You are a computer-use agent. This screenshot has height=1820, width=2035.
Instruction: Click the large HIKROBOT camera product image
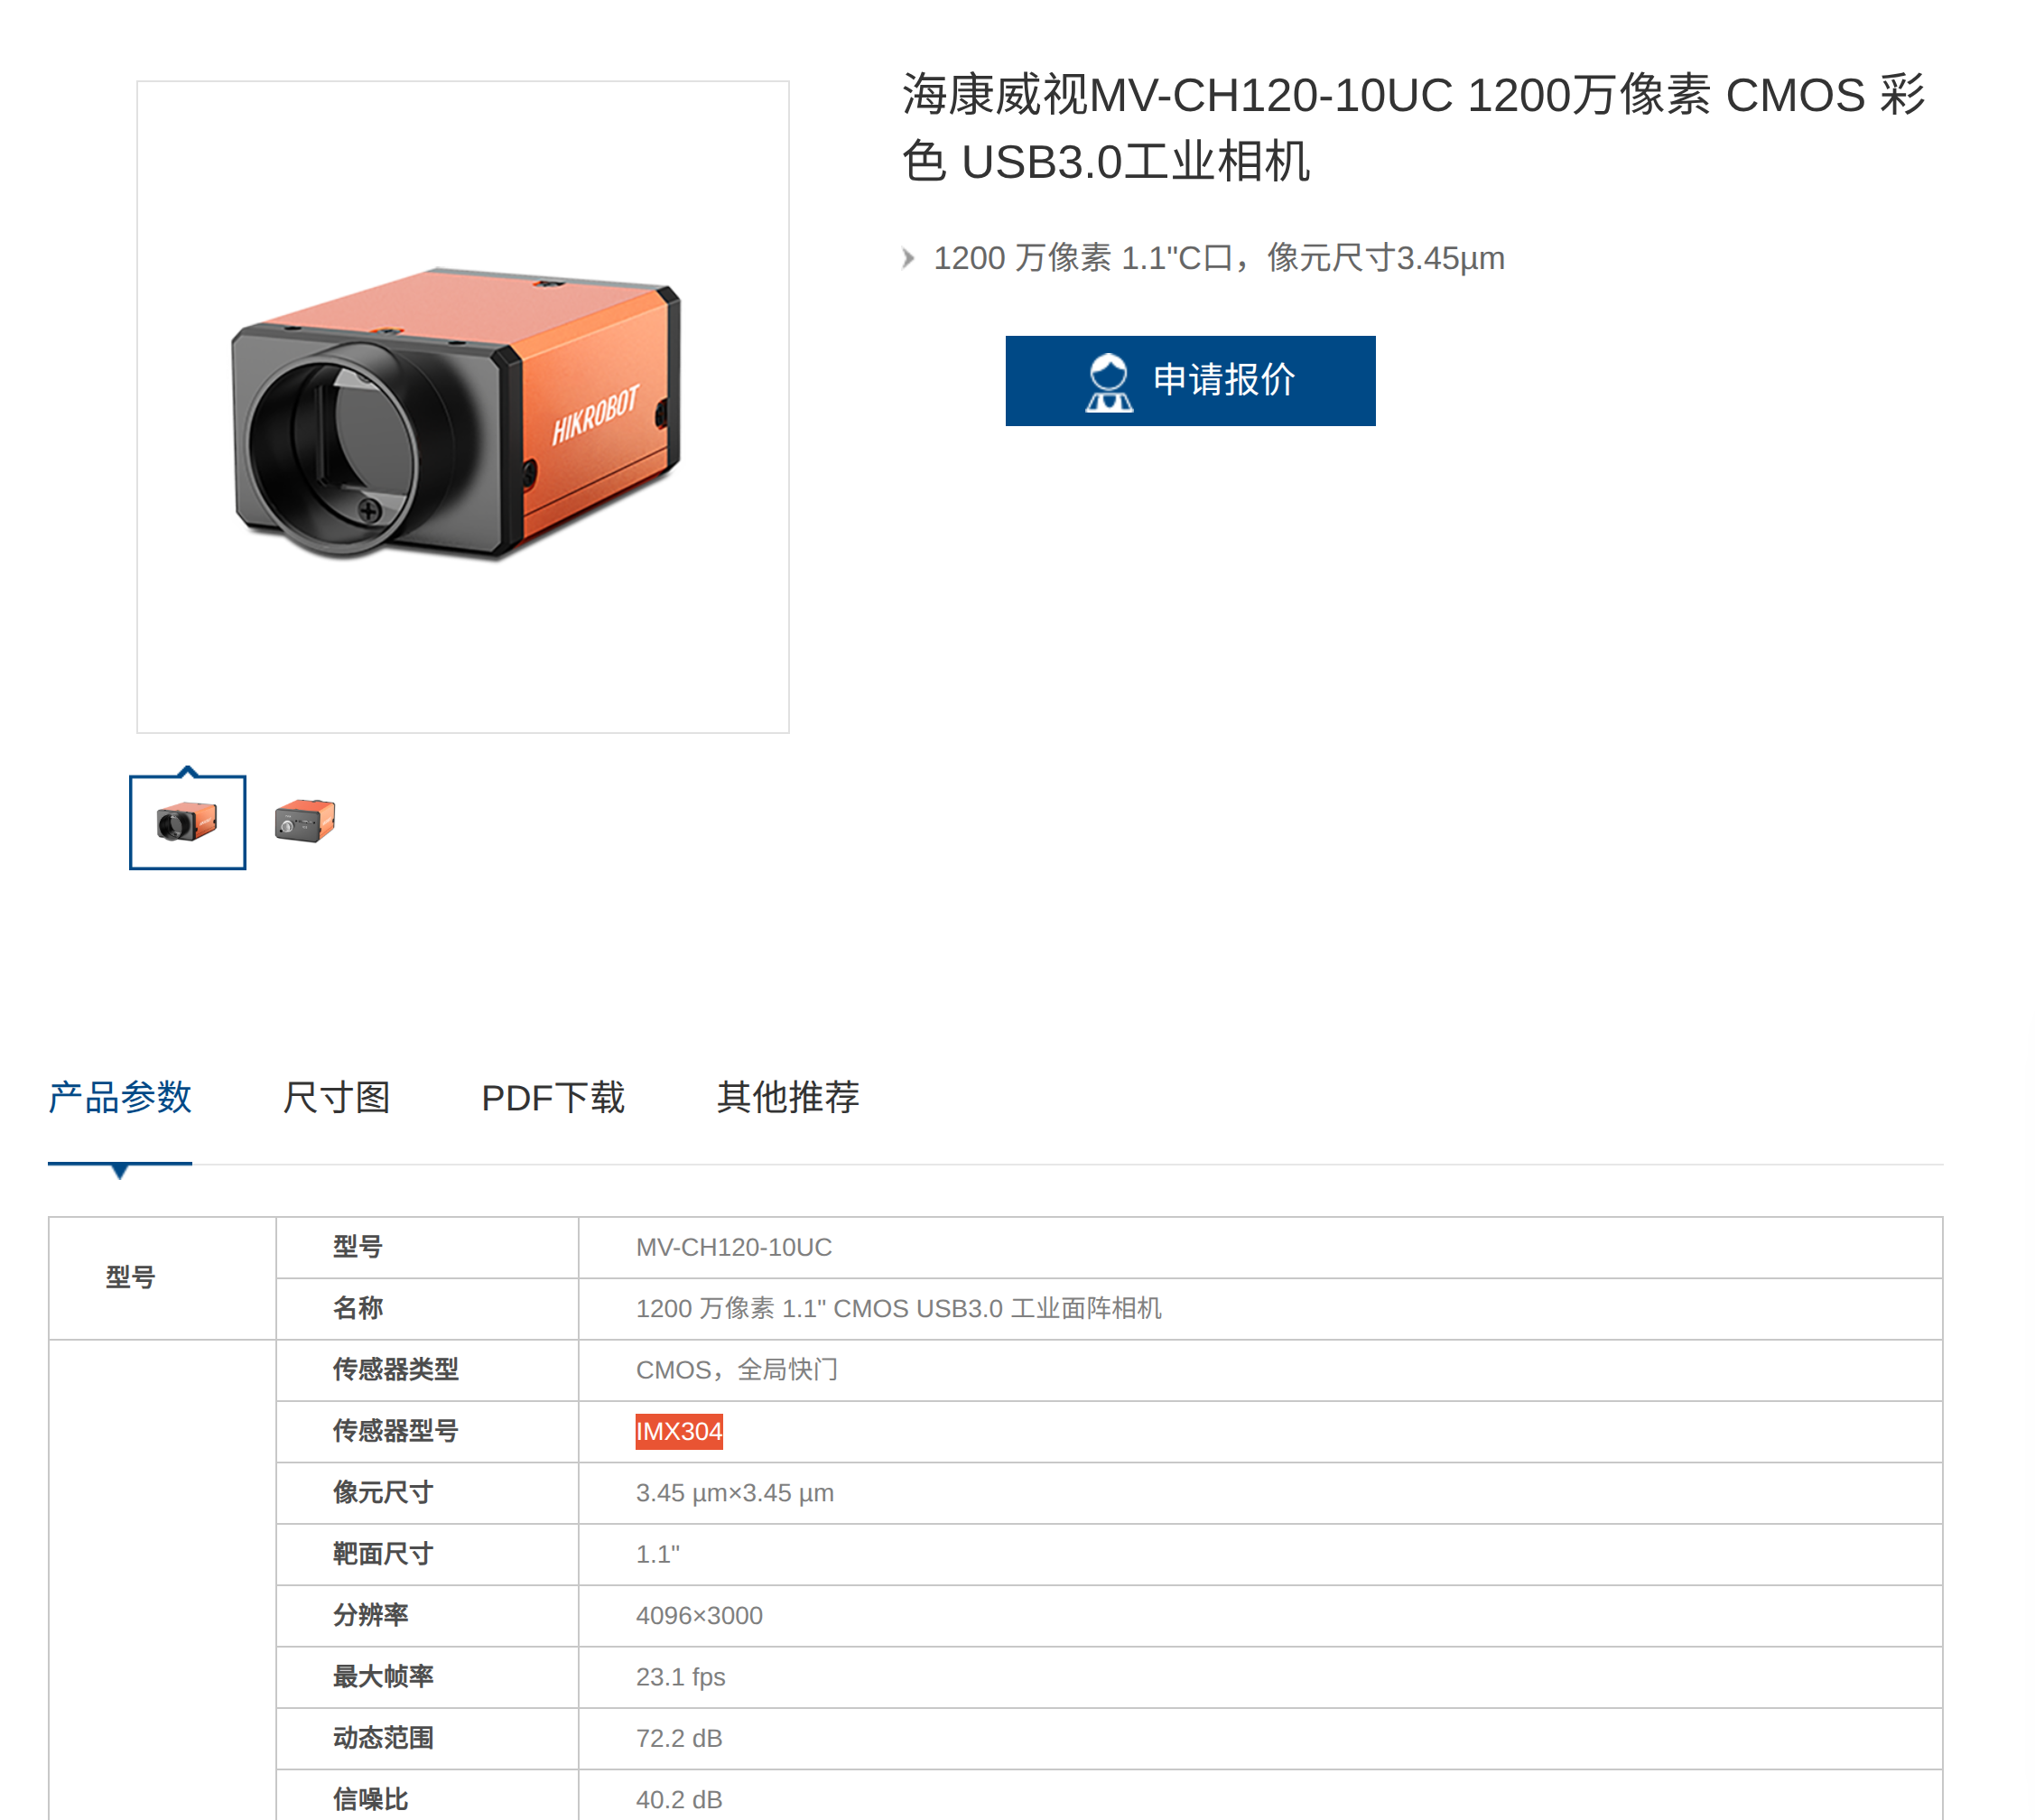coord(463,407)
